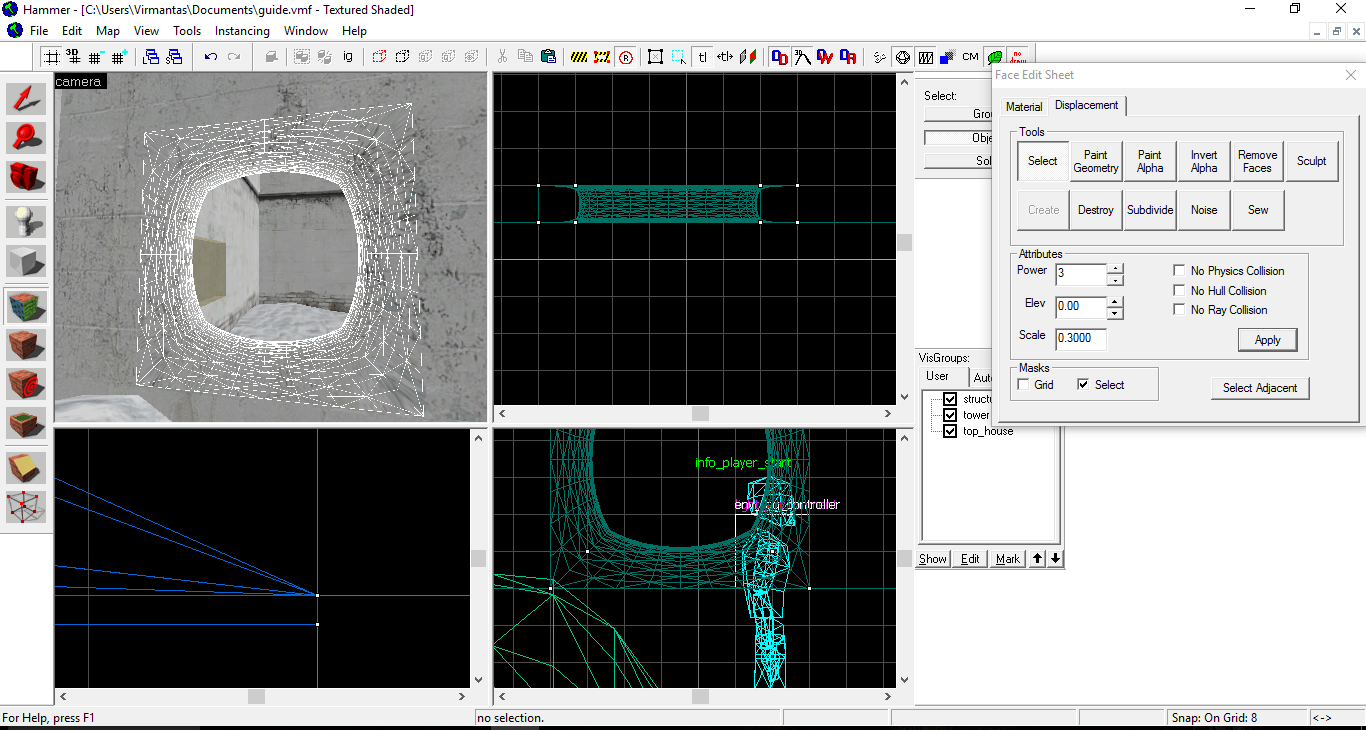The width and height of the screenshot is (1366, 730).
Task: Click the Apply Decals target-cube icon
Action: click(27, 384)
